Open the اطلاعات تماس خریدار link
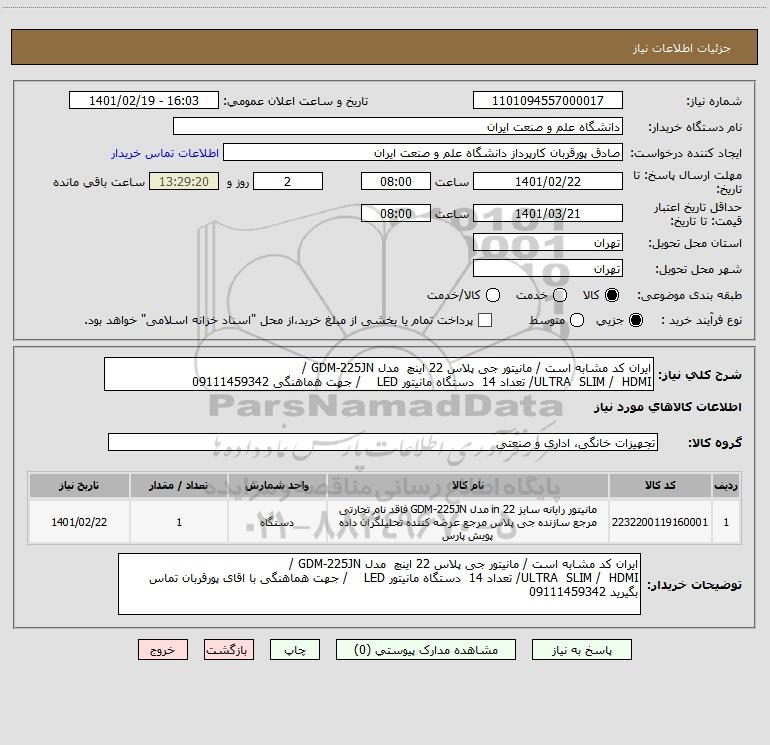This screenshot has width=770, height=745. click(165, 153)
